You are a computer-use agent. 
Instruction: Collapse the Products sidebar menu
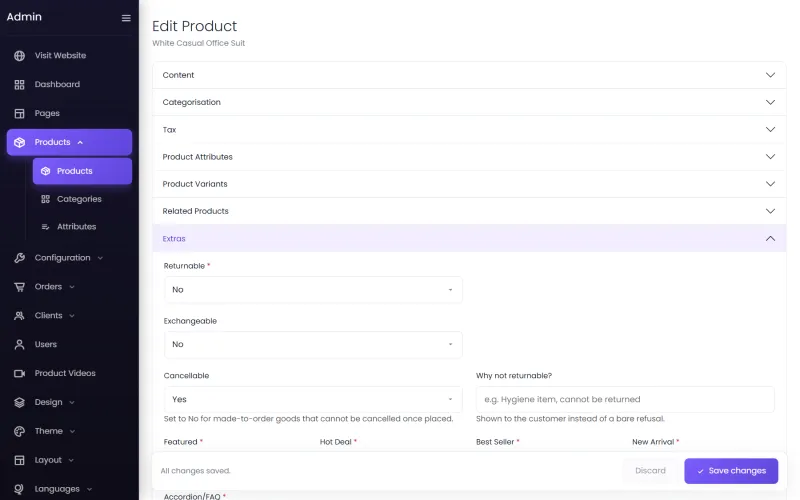tap(69, 142)
